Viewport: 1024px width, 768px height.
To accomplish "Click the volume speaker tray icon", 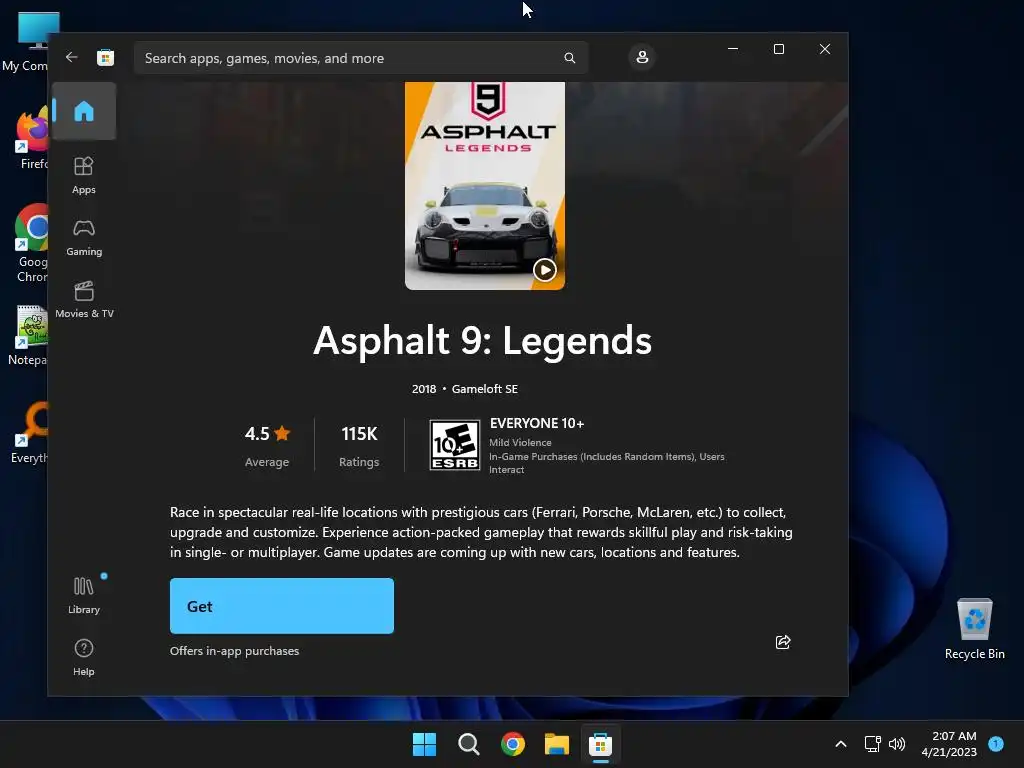I will click(897, 744).
